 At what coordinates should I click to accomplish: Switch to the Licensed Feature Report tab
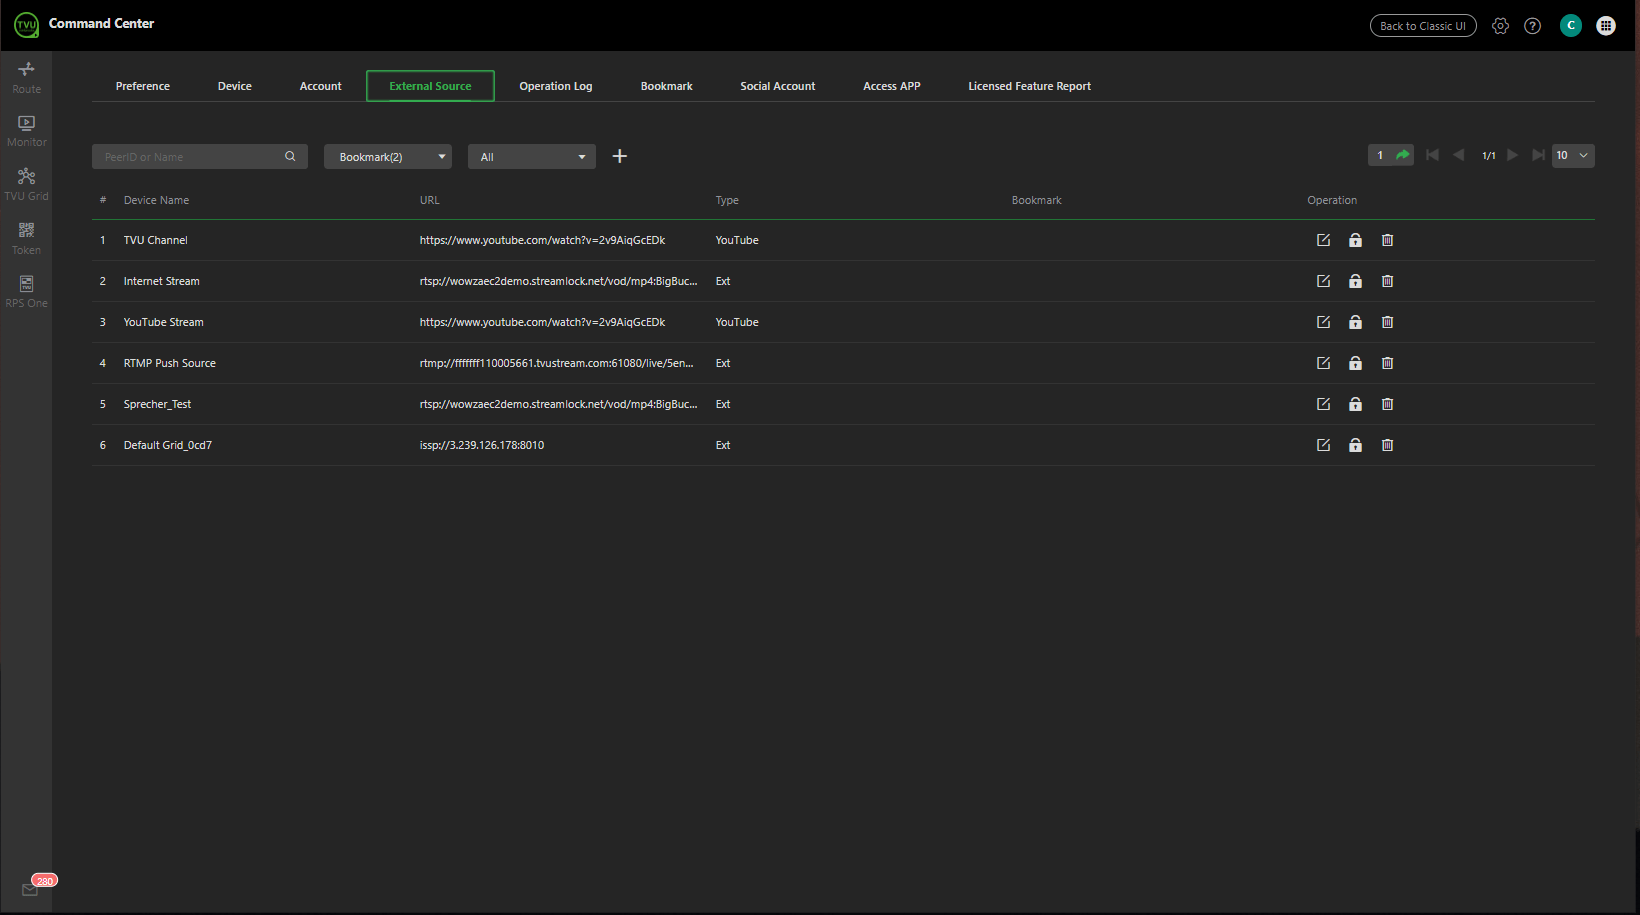pyautogui.click(x=1030, y=86)
